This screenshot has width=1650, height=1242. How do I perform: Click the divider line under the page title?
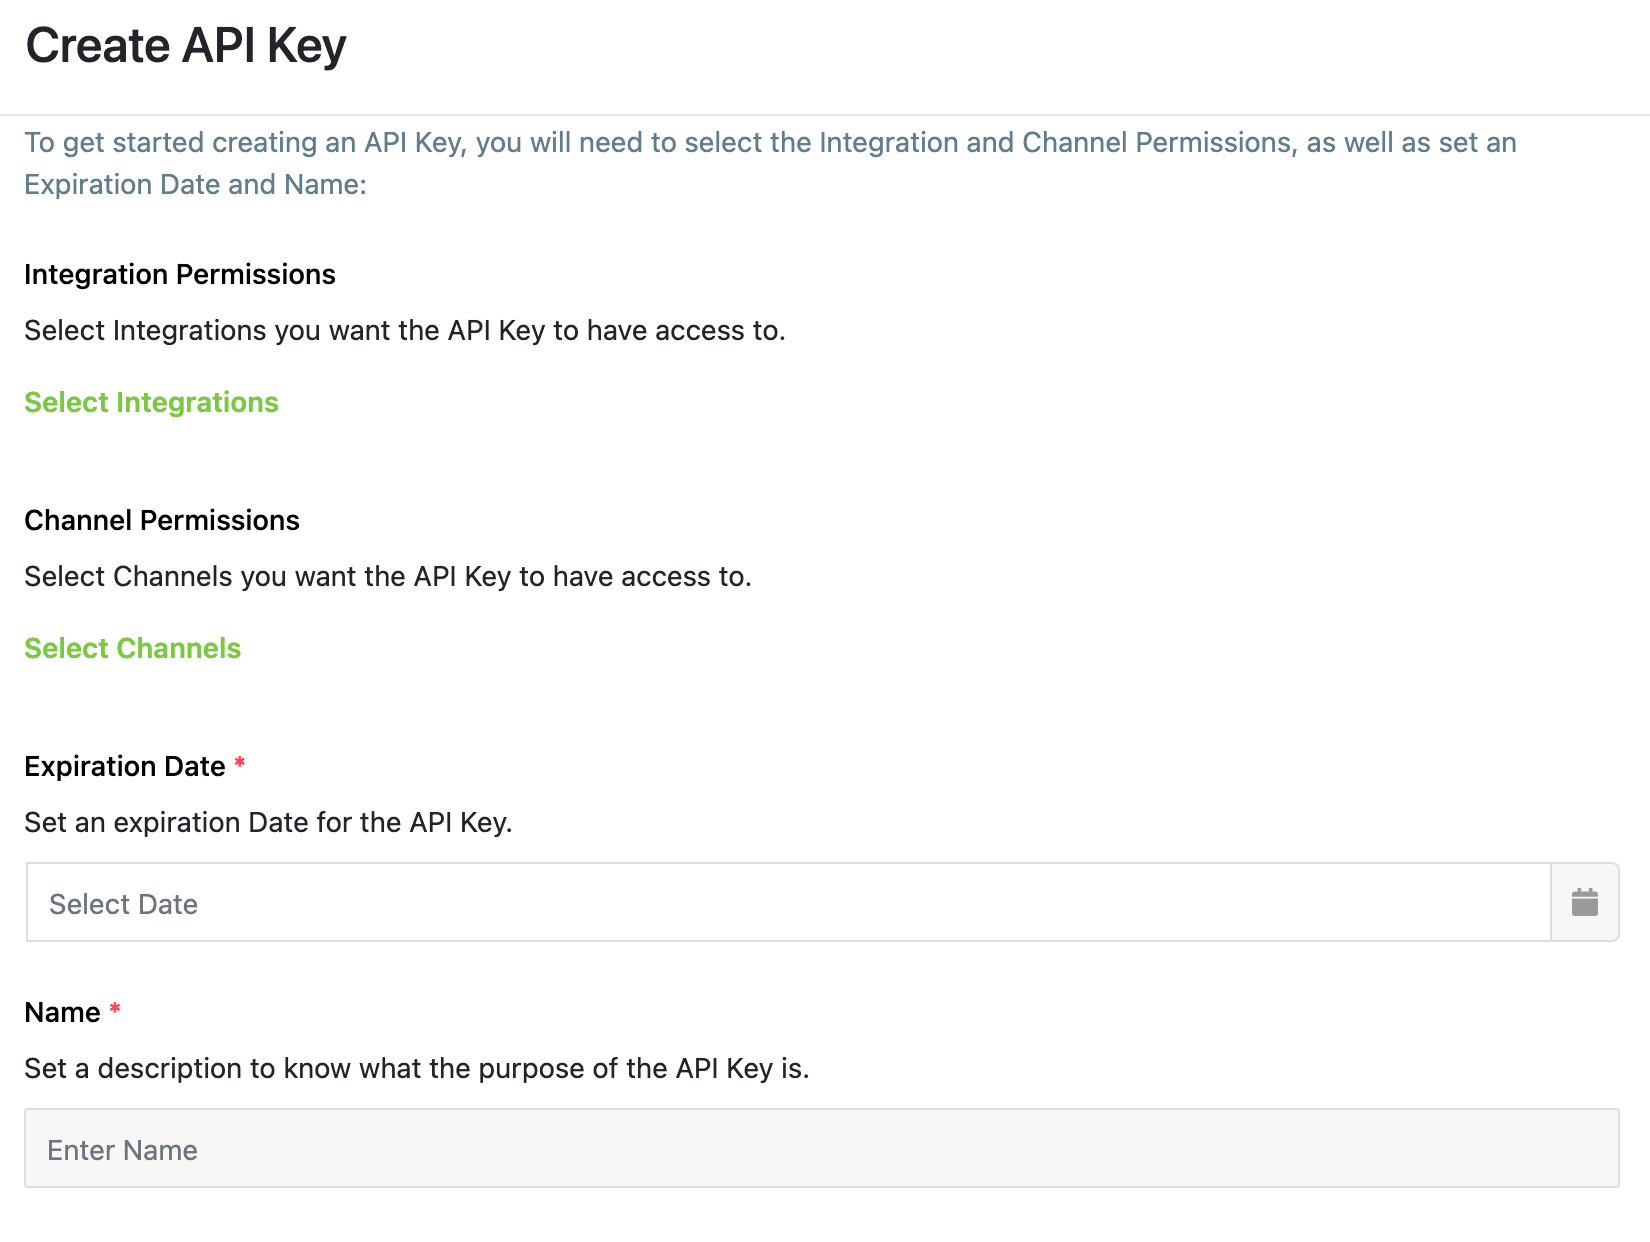[825, 115]
